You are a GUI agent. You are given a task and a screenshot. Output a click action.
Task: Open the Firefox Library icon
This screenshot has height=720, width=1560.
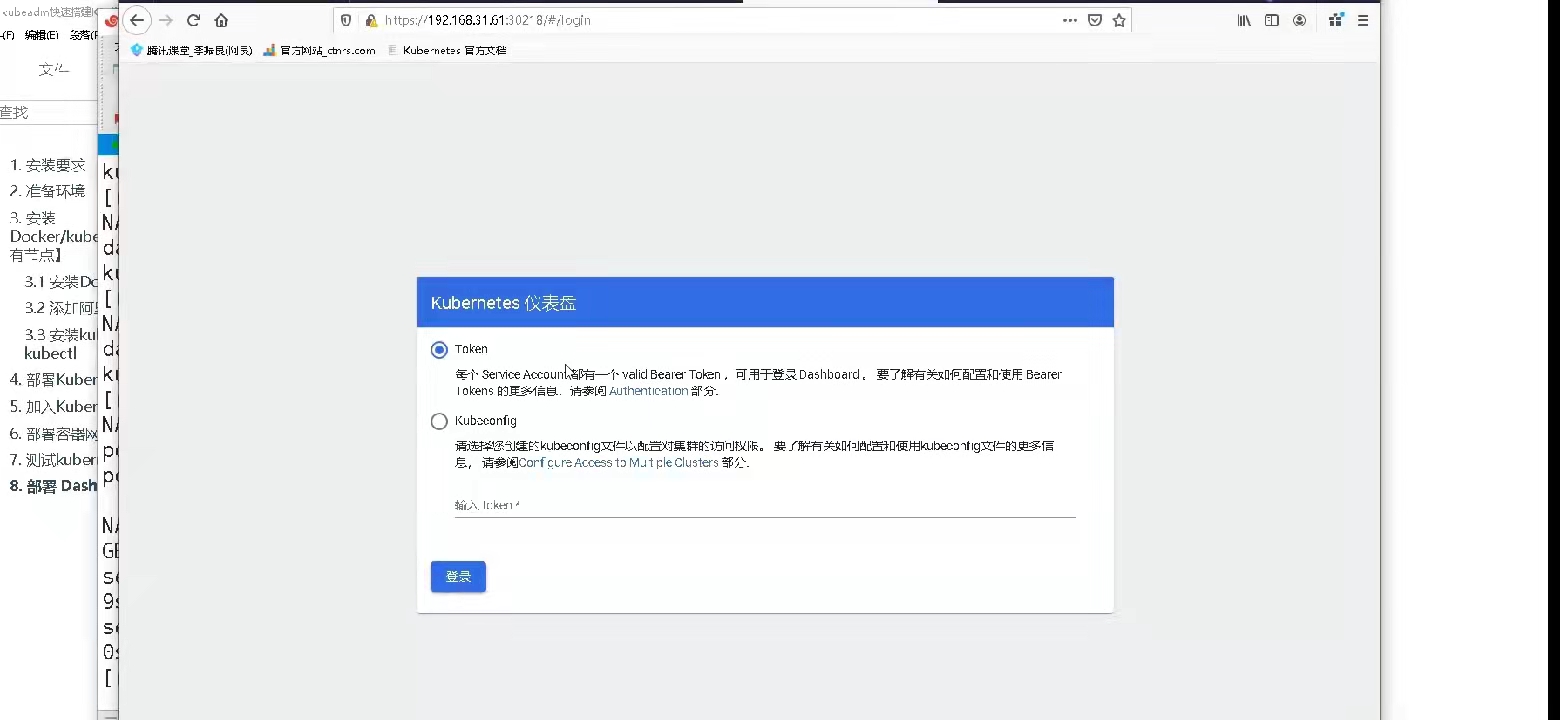coord(1244,20)
